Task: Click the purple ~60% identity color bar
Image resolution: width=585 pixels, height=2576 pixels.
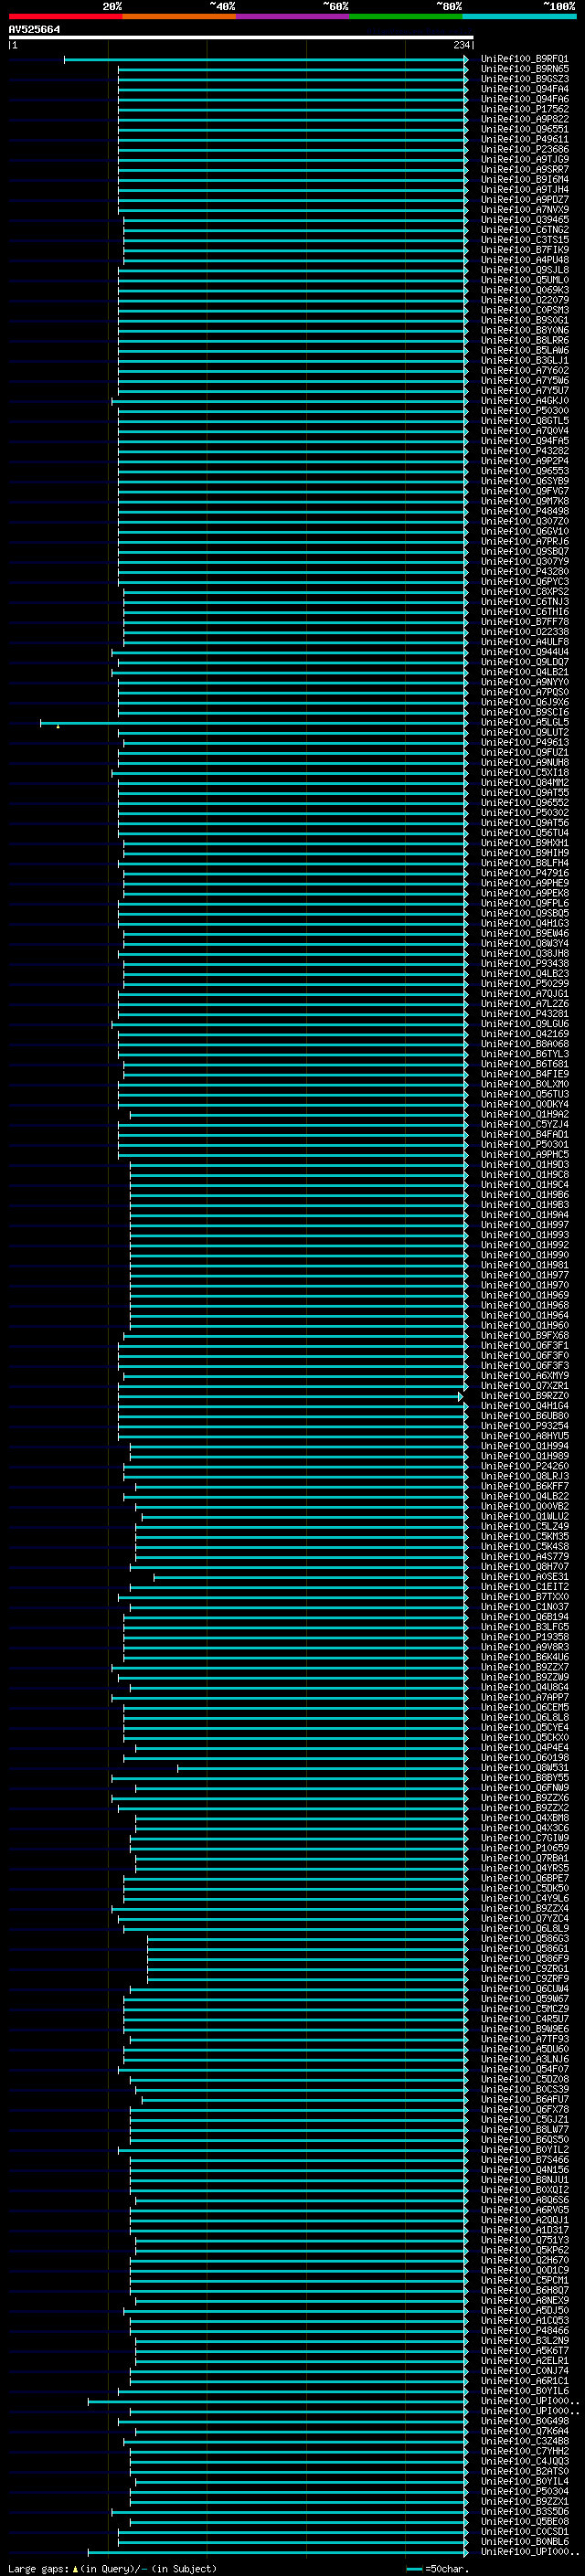Action: 292,16
